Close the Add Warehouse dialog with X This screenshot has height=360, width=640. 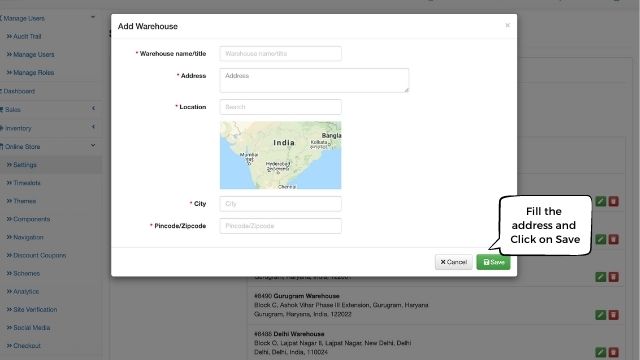coord(507,25)
